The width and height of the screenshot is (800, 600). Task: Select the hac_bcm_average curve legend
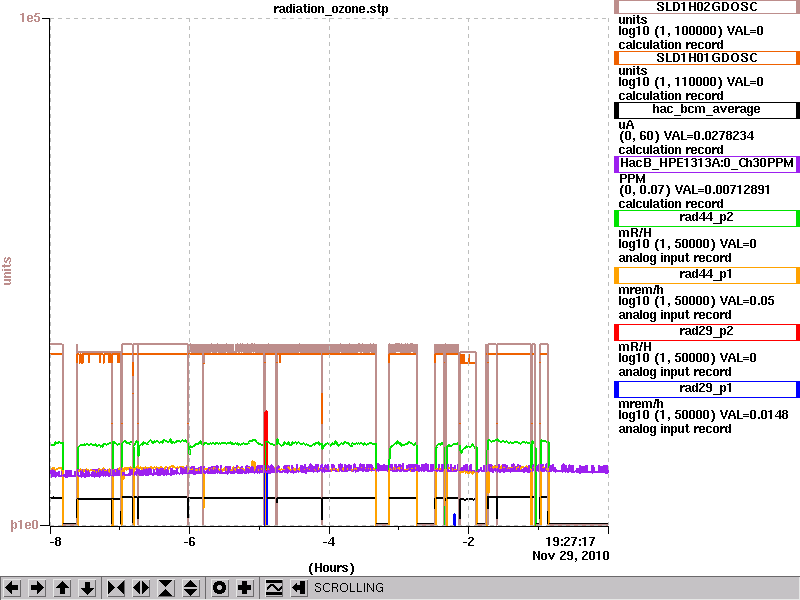[x=707, y=110]
